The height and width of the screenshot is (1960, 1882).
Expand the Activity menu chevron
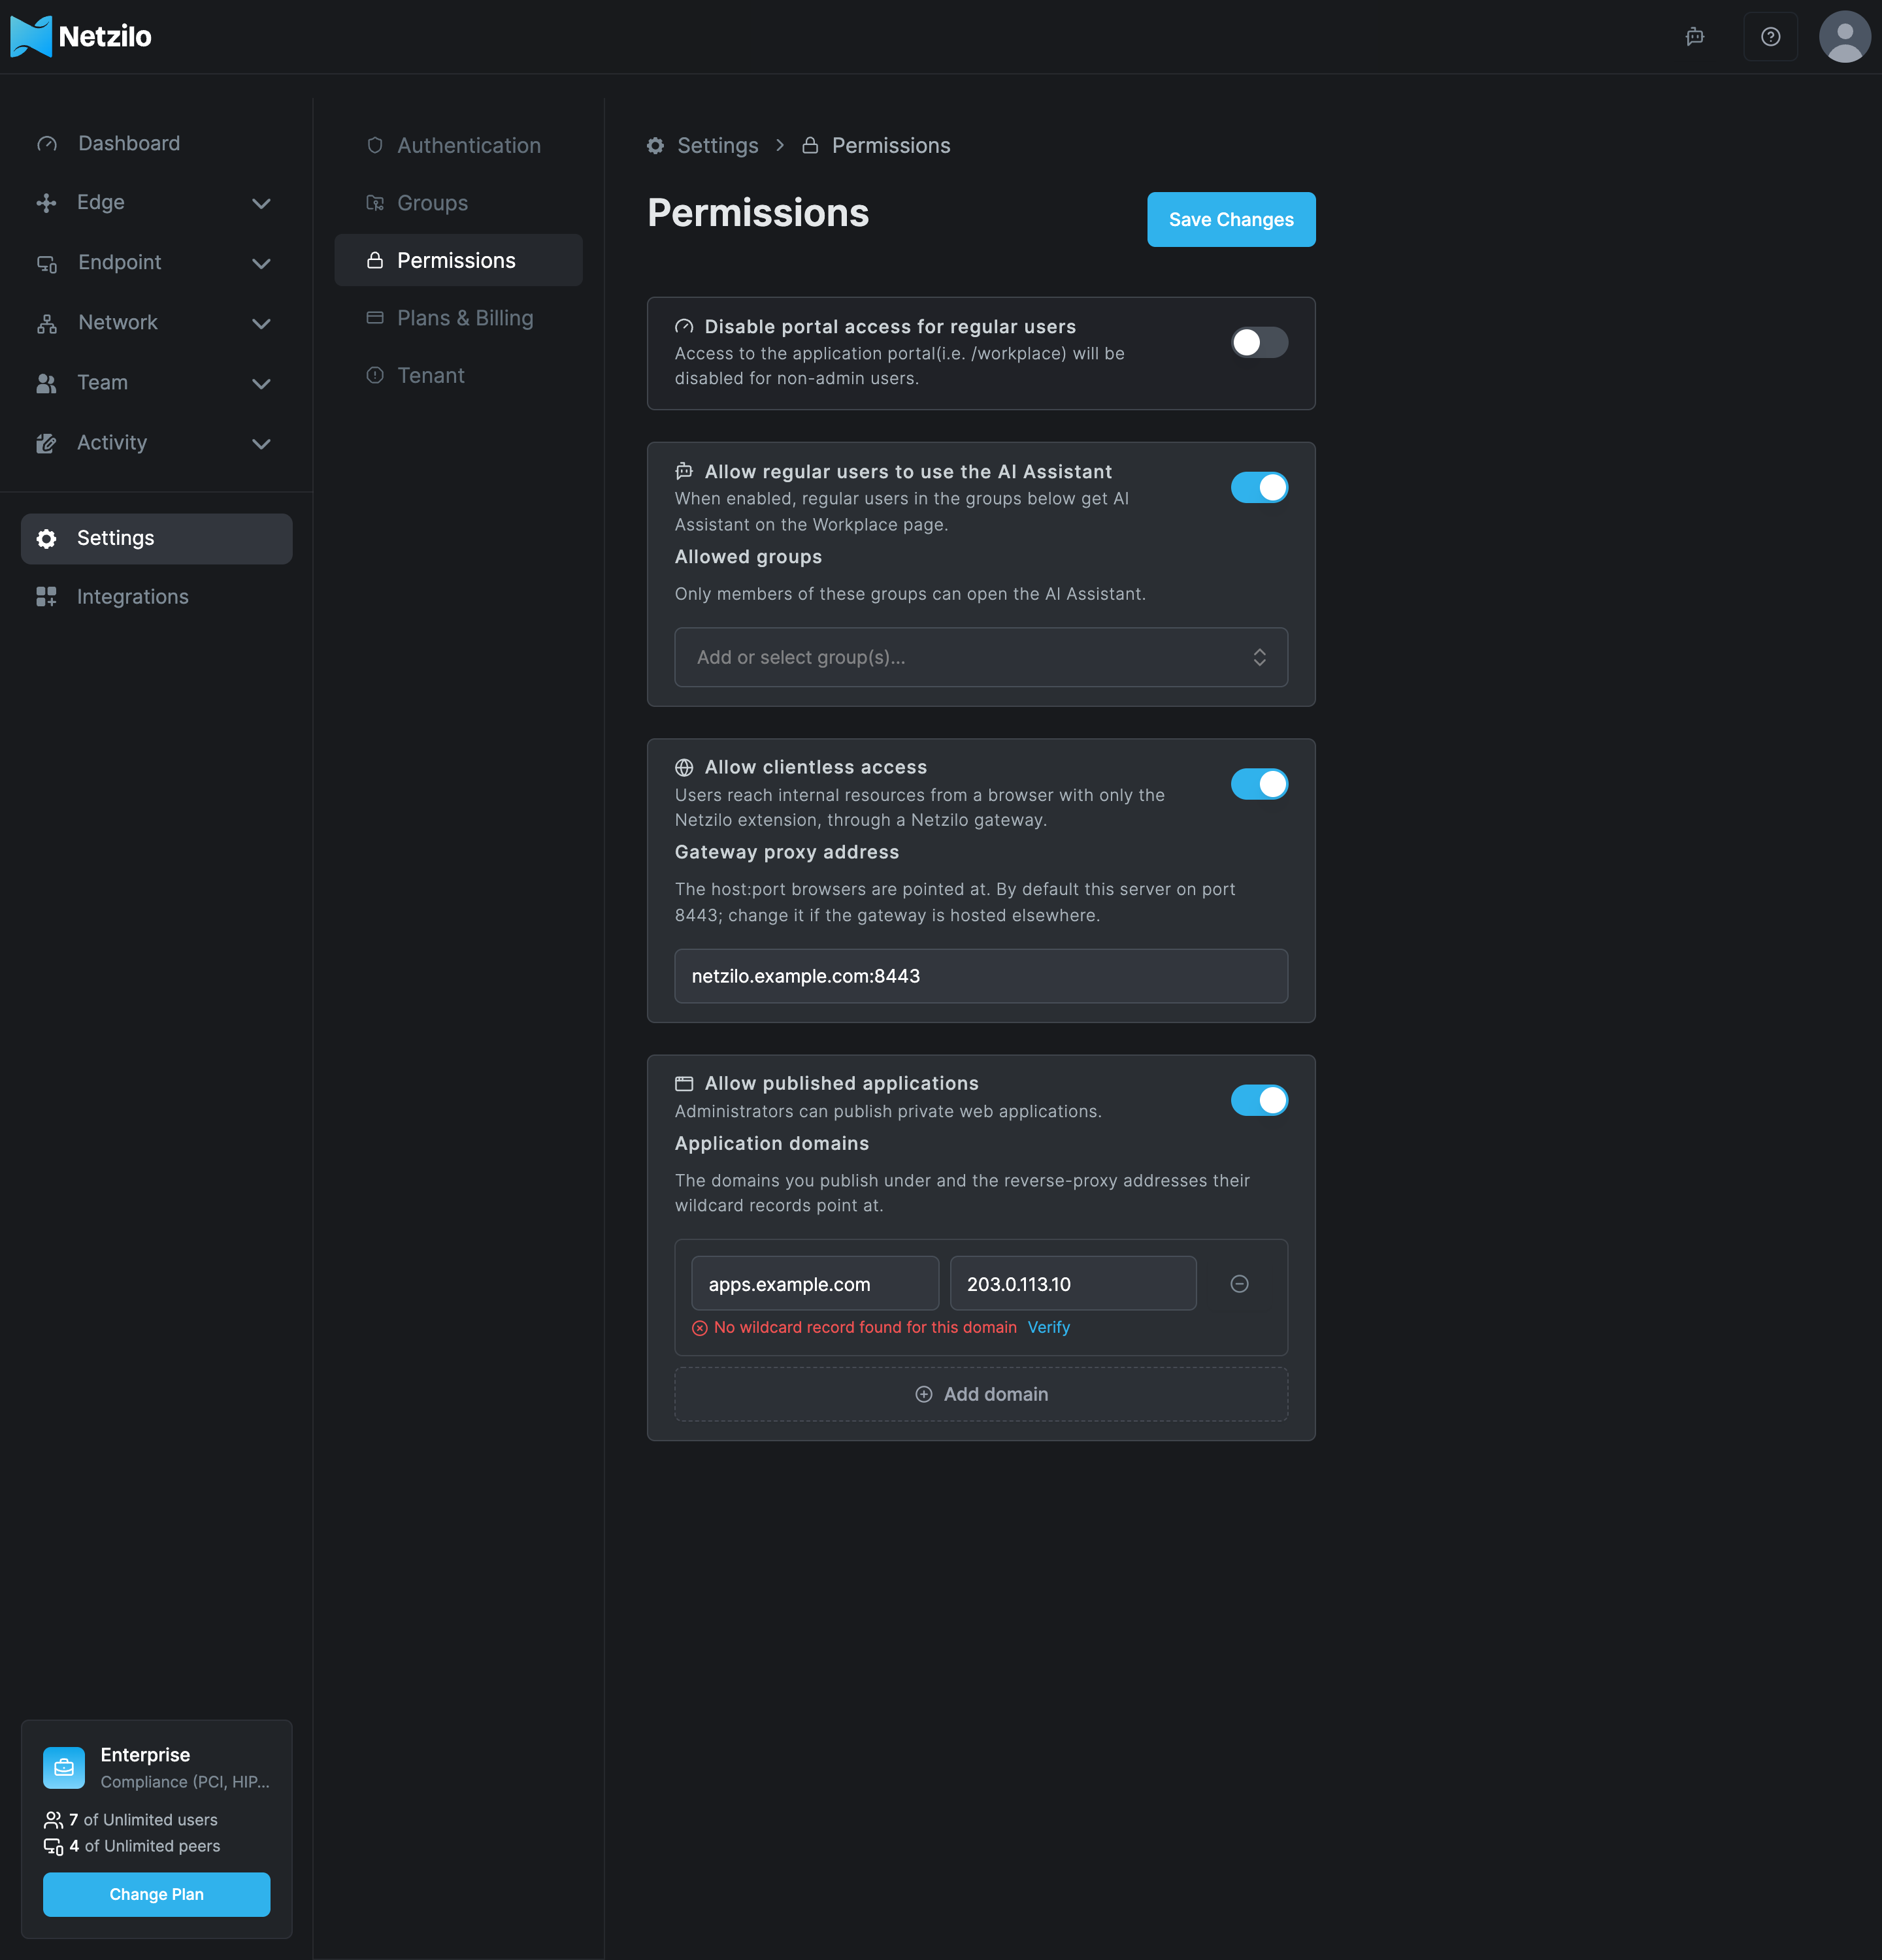pyautogui.click(x=261, y=444)
